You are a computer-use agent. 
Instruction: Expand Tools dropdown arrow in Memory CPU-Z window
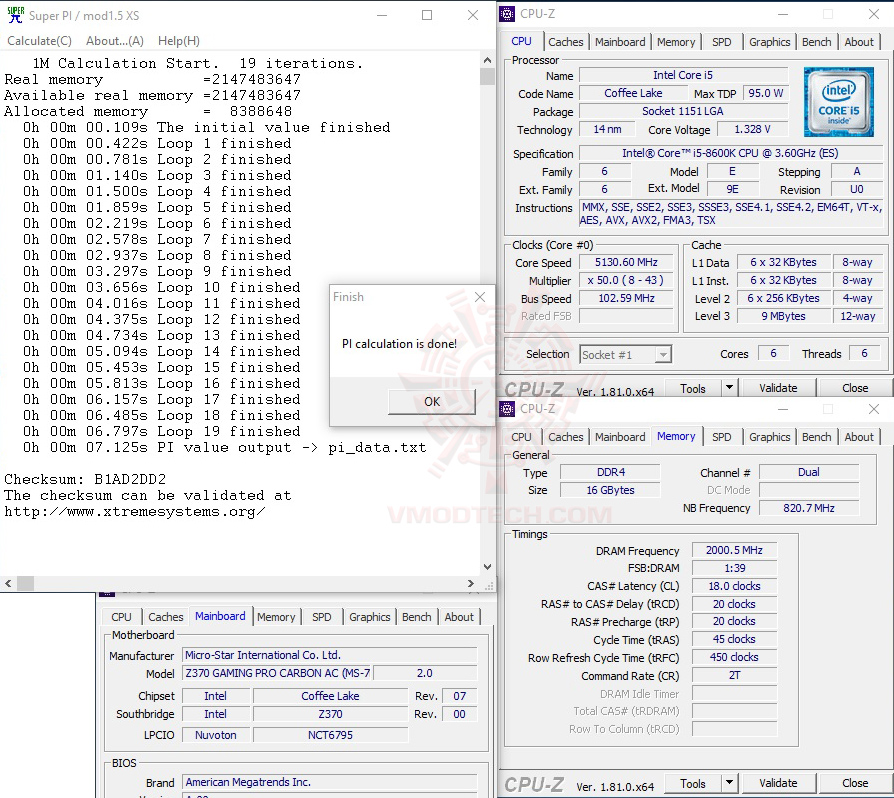tap(729, 784)
